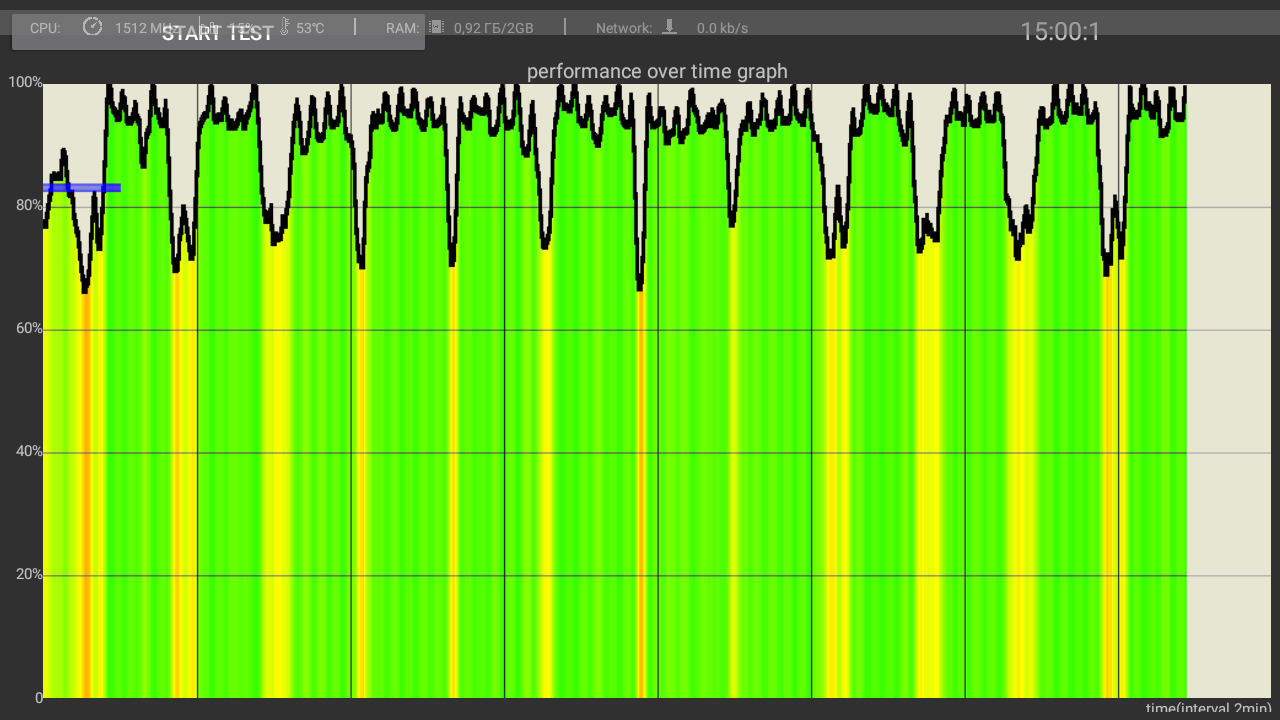Viewport: 1280px width, 720px height.
Task: Click the 80% axis label
Action: pos(29,205)
